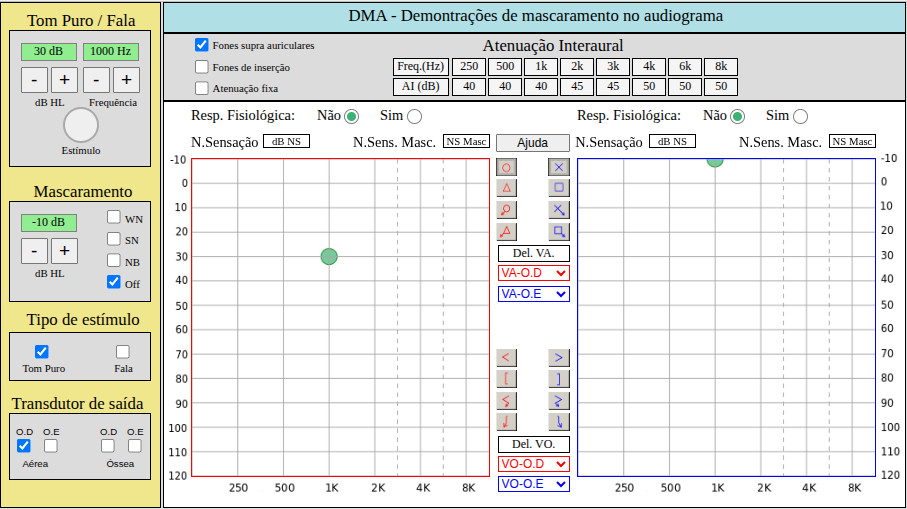Open the blue VA-O.E dropdown
Viewport: 907px width, 509px height.
533,294
